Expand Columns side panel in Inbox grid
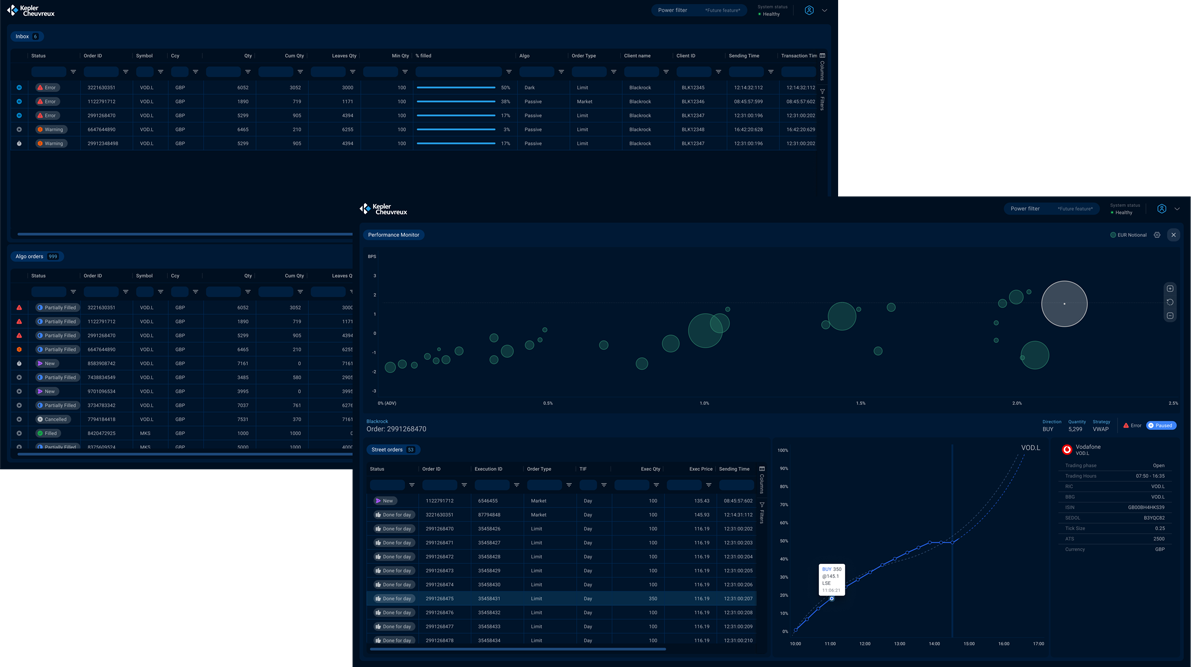 pyautogui.click(x=822, y=68)
